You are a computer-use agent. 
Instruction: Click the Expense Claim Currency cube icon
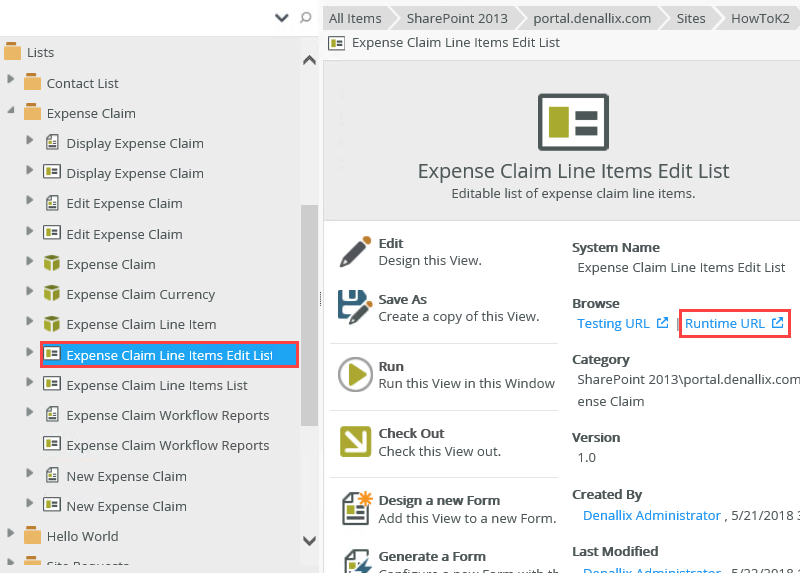53,294
